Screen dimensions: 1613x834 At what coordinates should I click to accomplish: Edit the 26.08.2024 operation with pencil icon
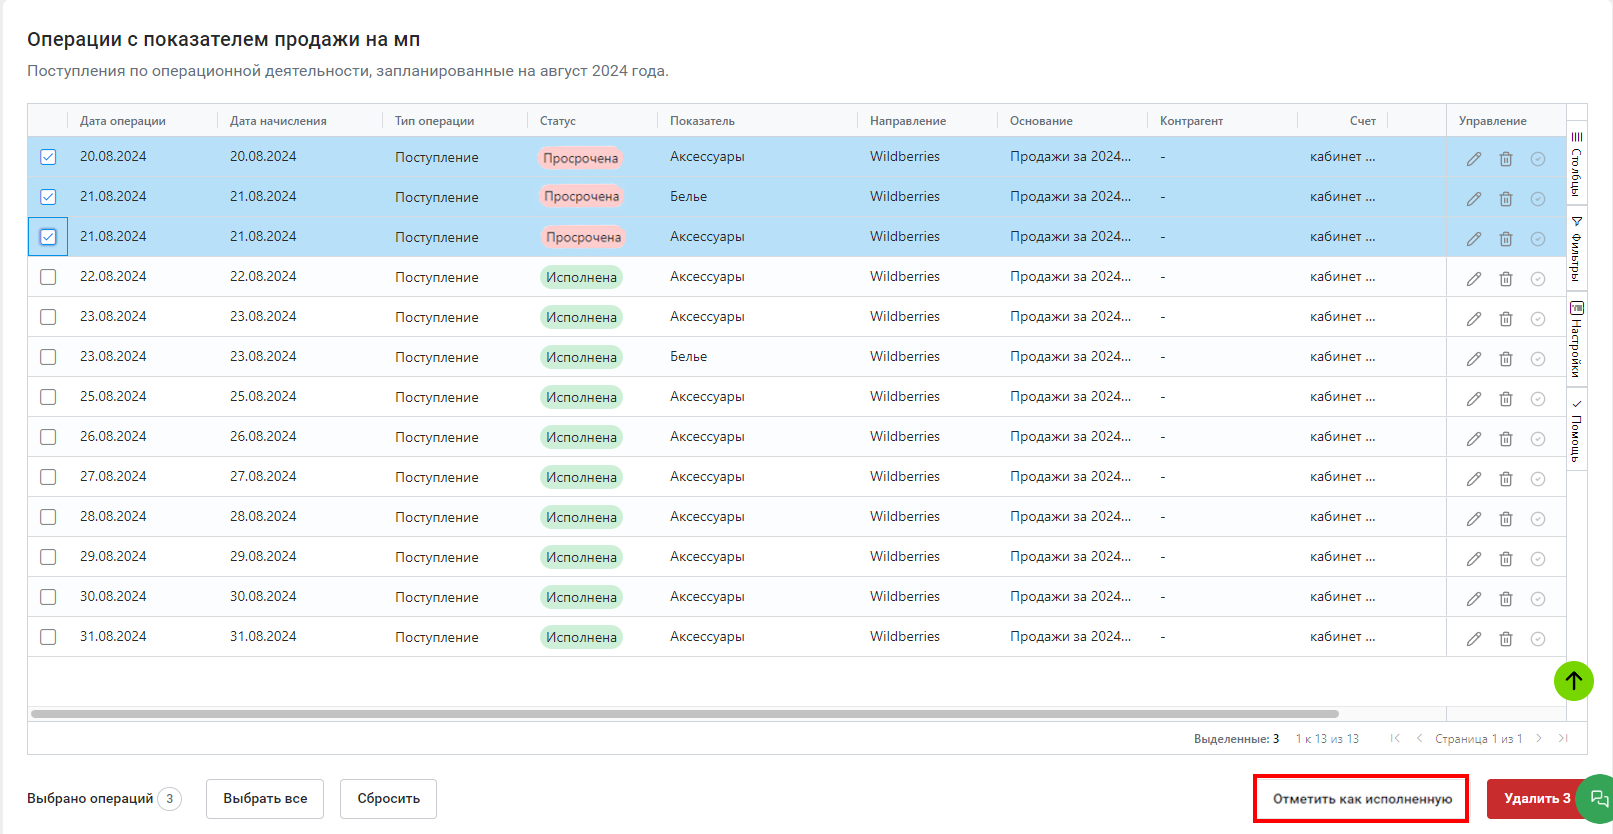(x=1474, y=439)
